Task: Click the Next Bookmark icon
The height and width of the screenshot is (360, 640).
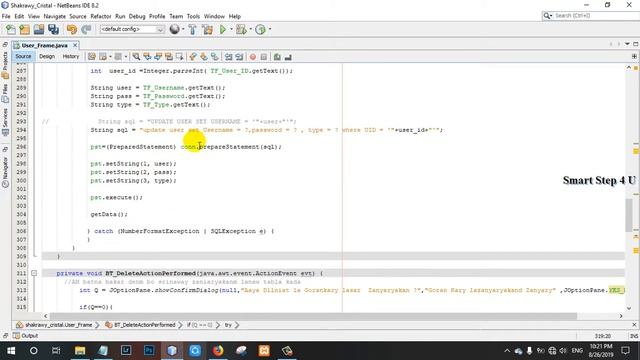Action: tap(204, 57)
